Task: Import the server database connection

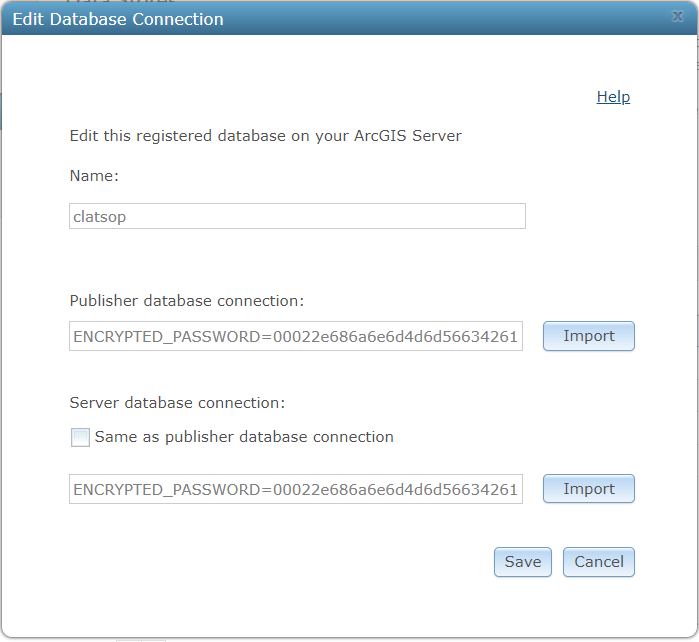Action: [588, 489]
